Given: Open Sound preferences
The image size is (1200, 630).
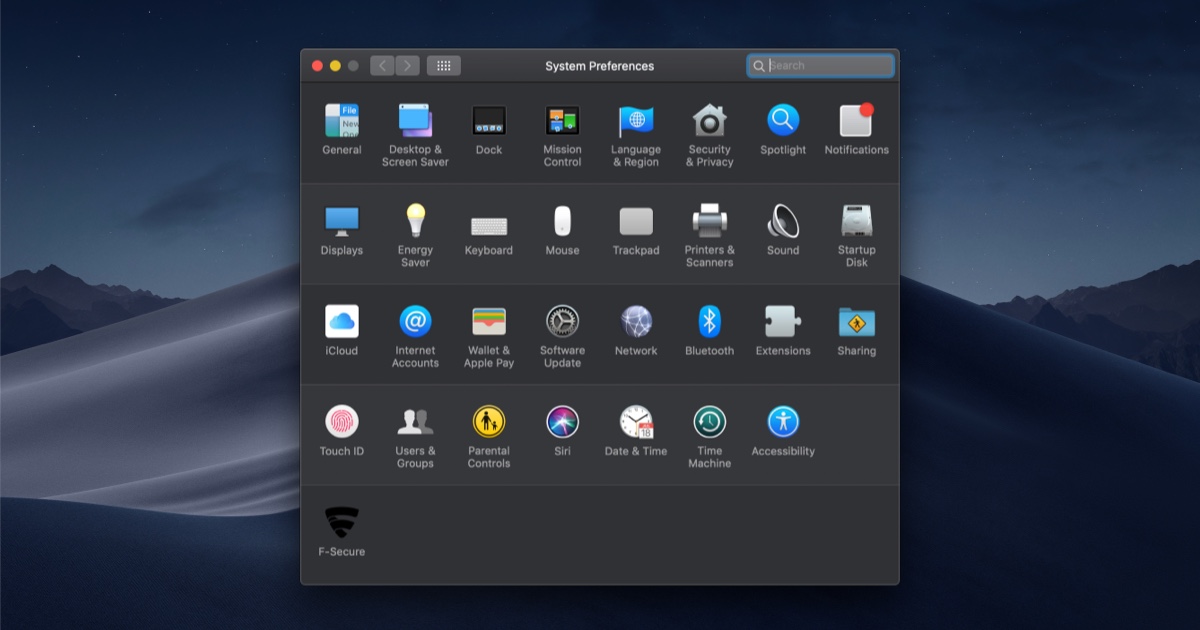Looking at the screenshot, I should coord(783,221).
